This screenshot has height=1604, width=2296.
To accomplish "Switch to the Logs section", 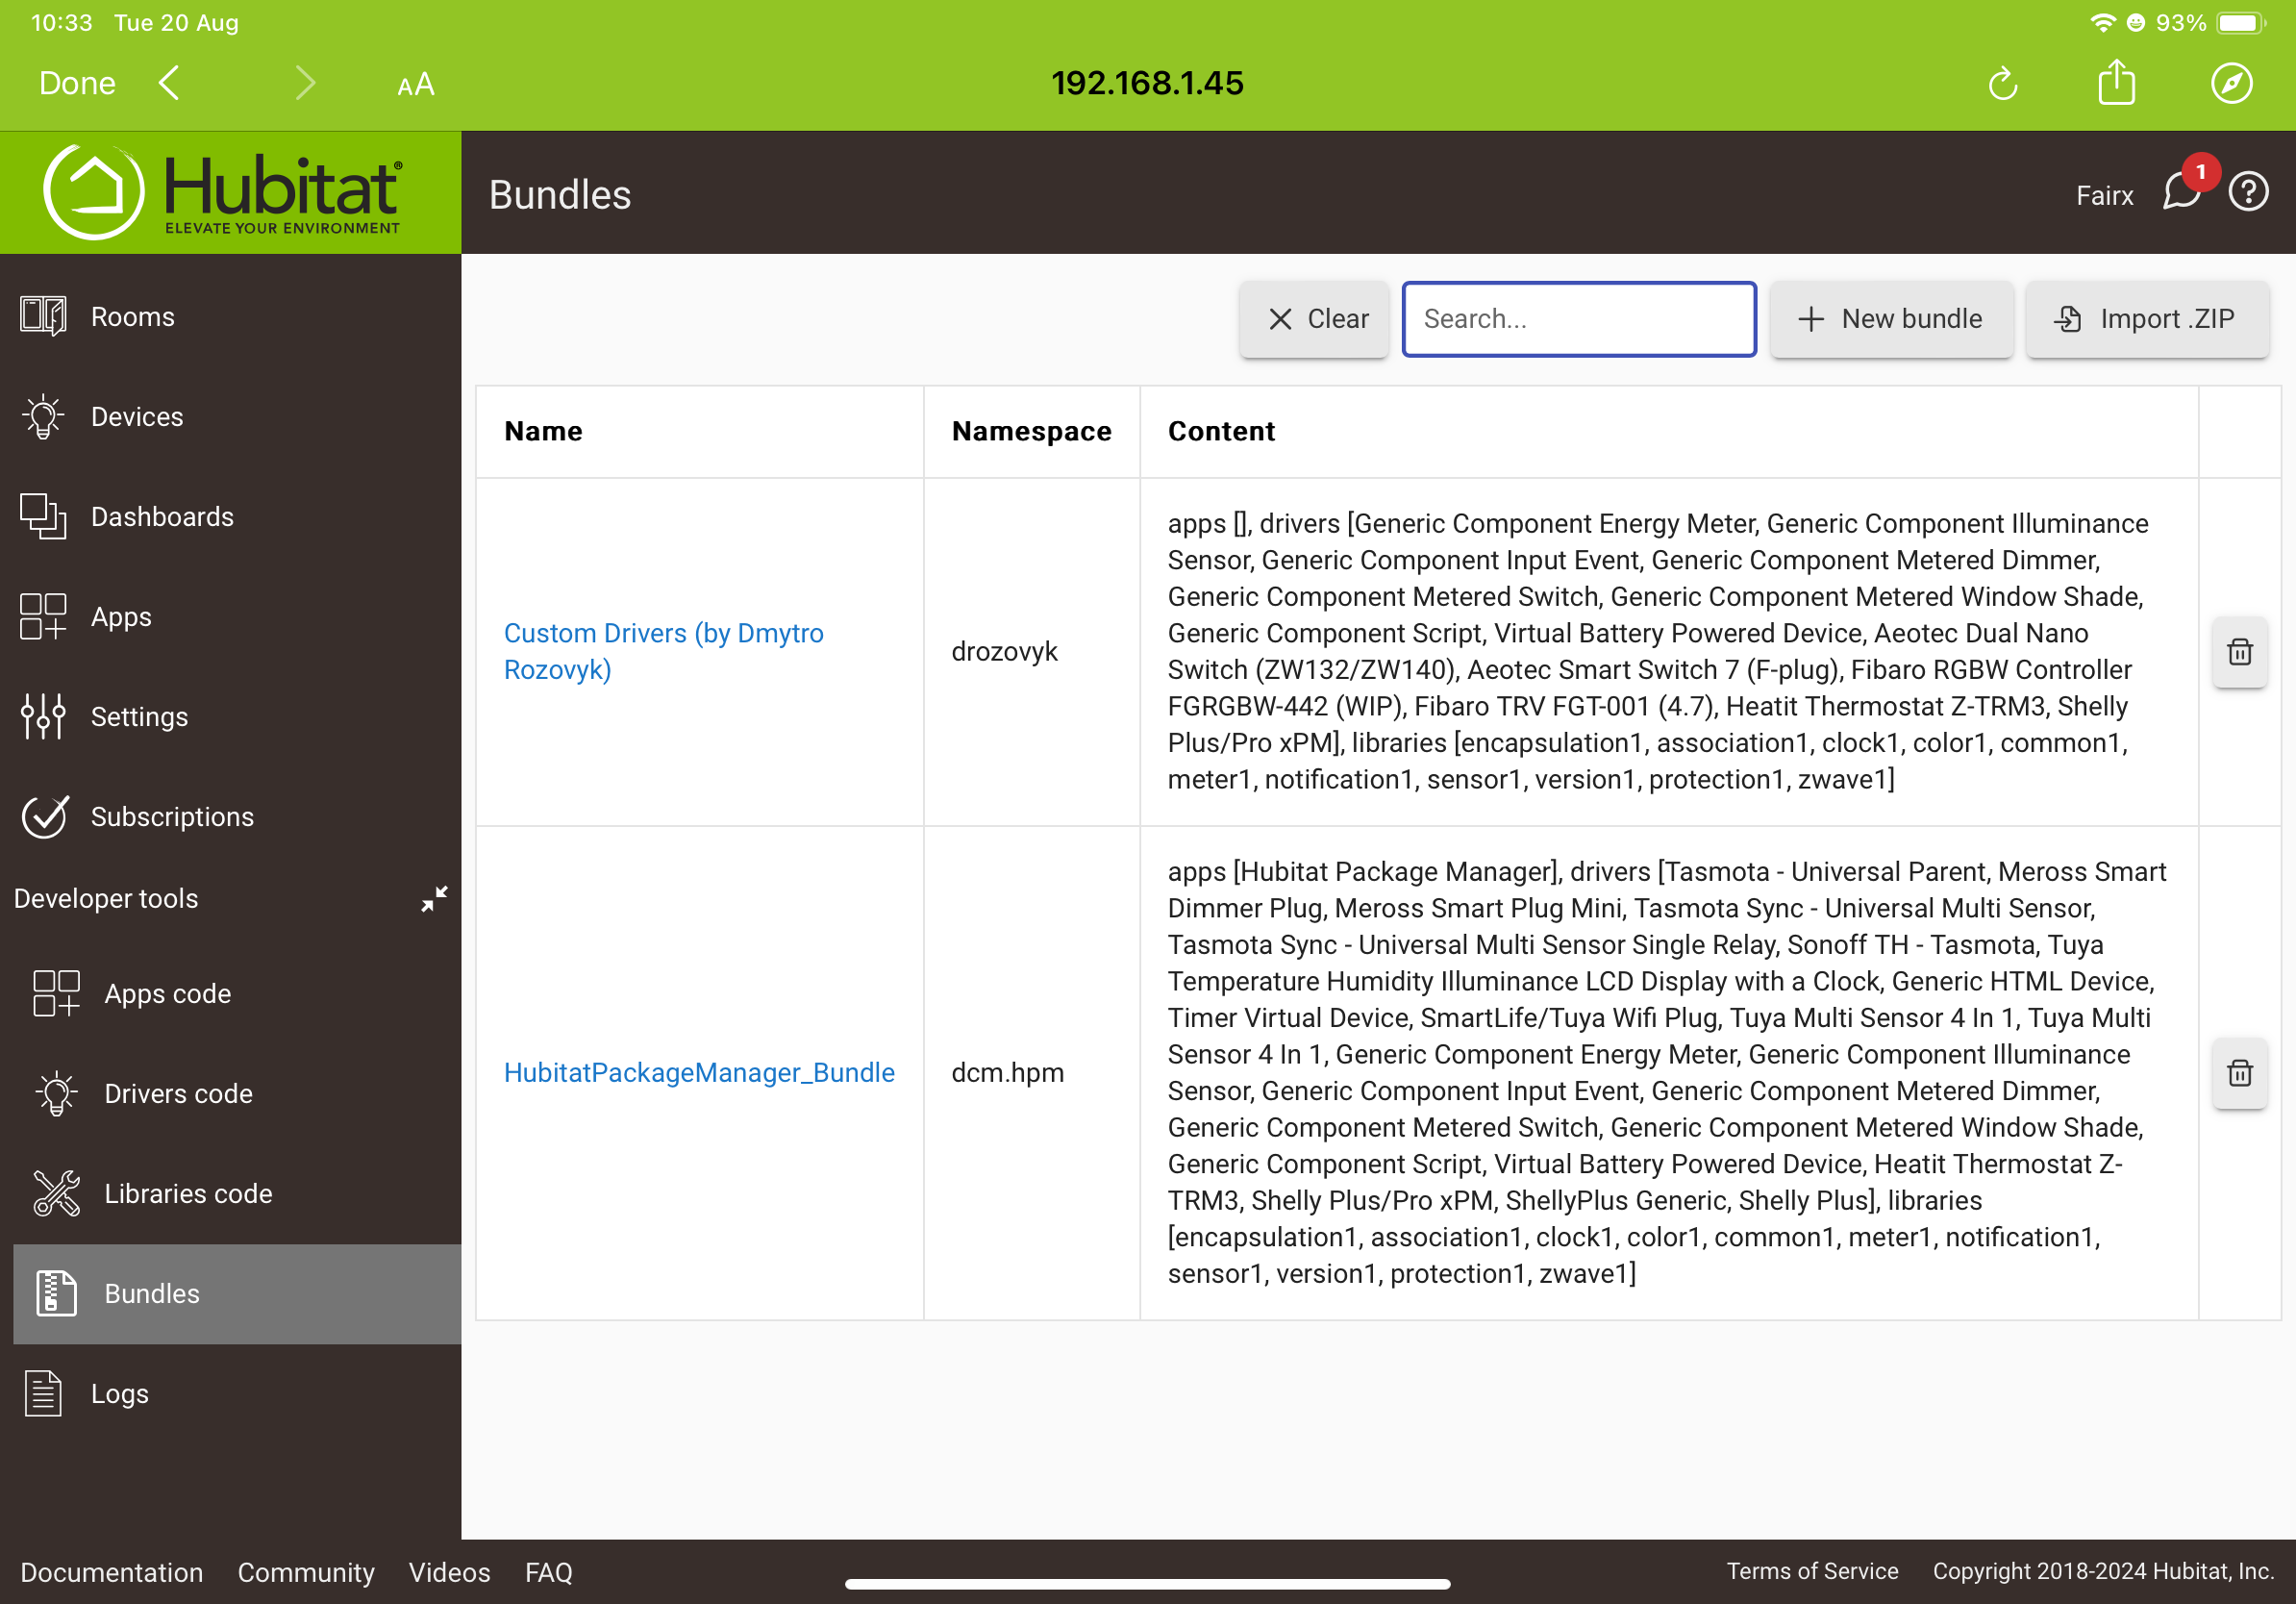I will click(x=119, y=1393).
